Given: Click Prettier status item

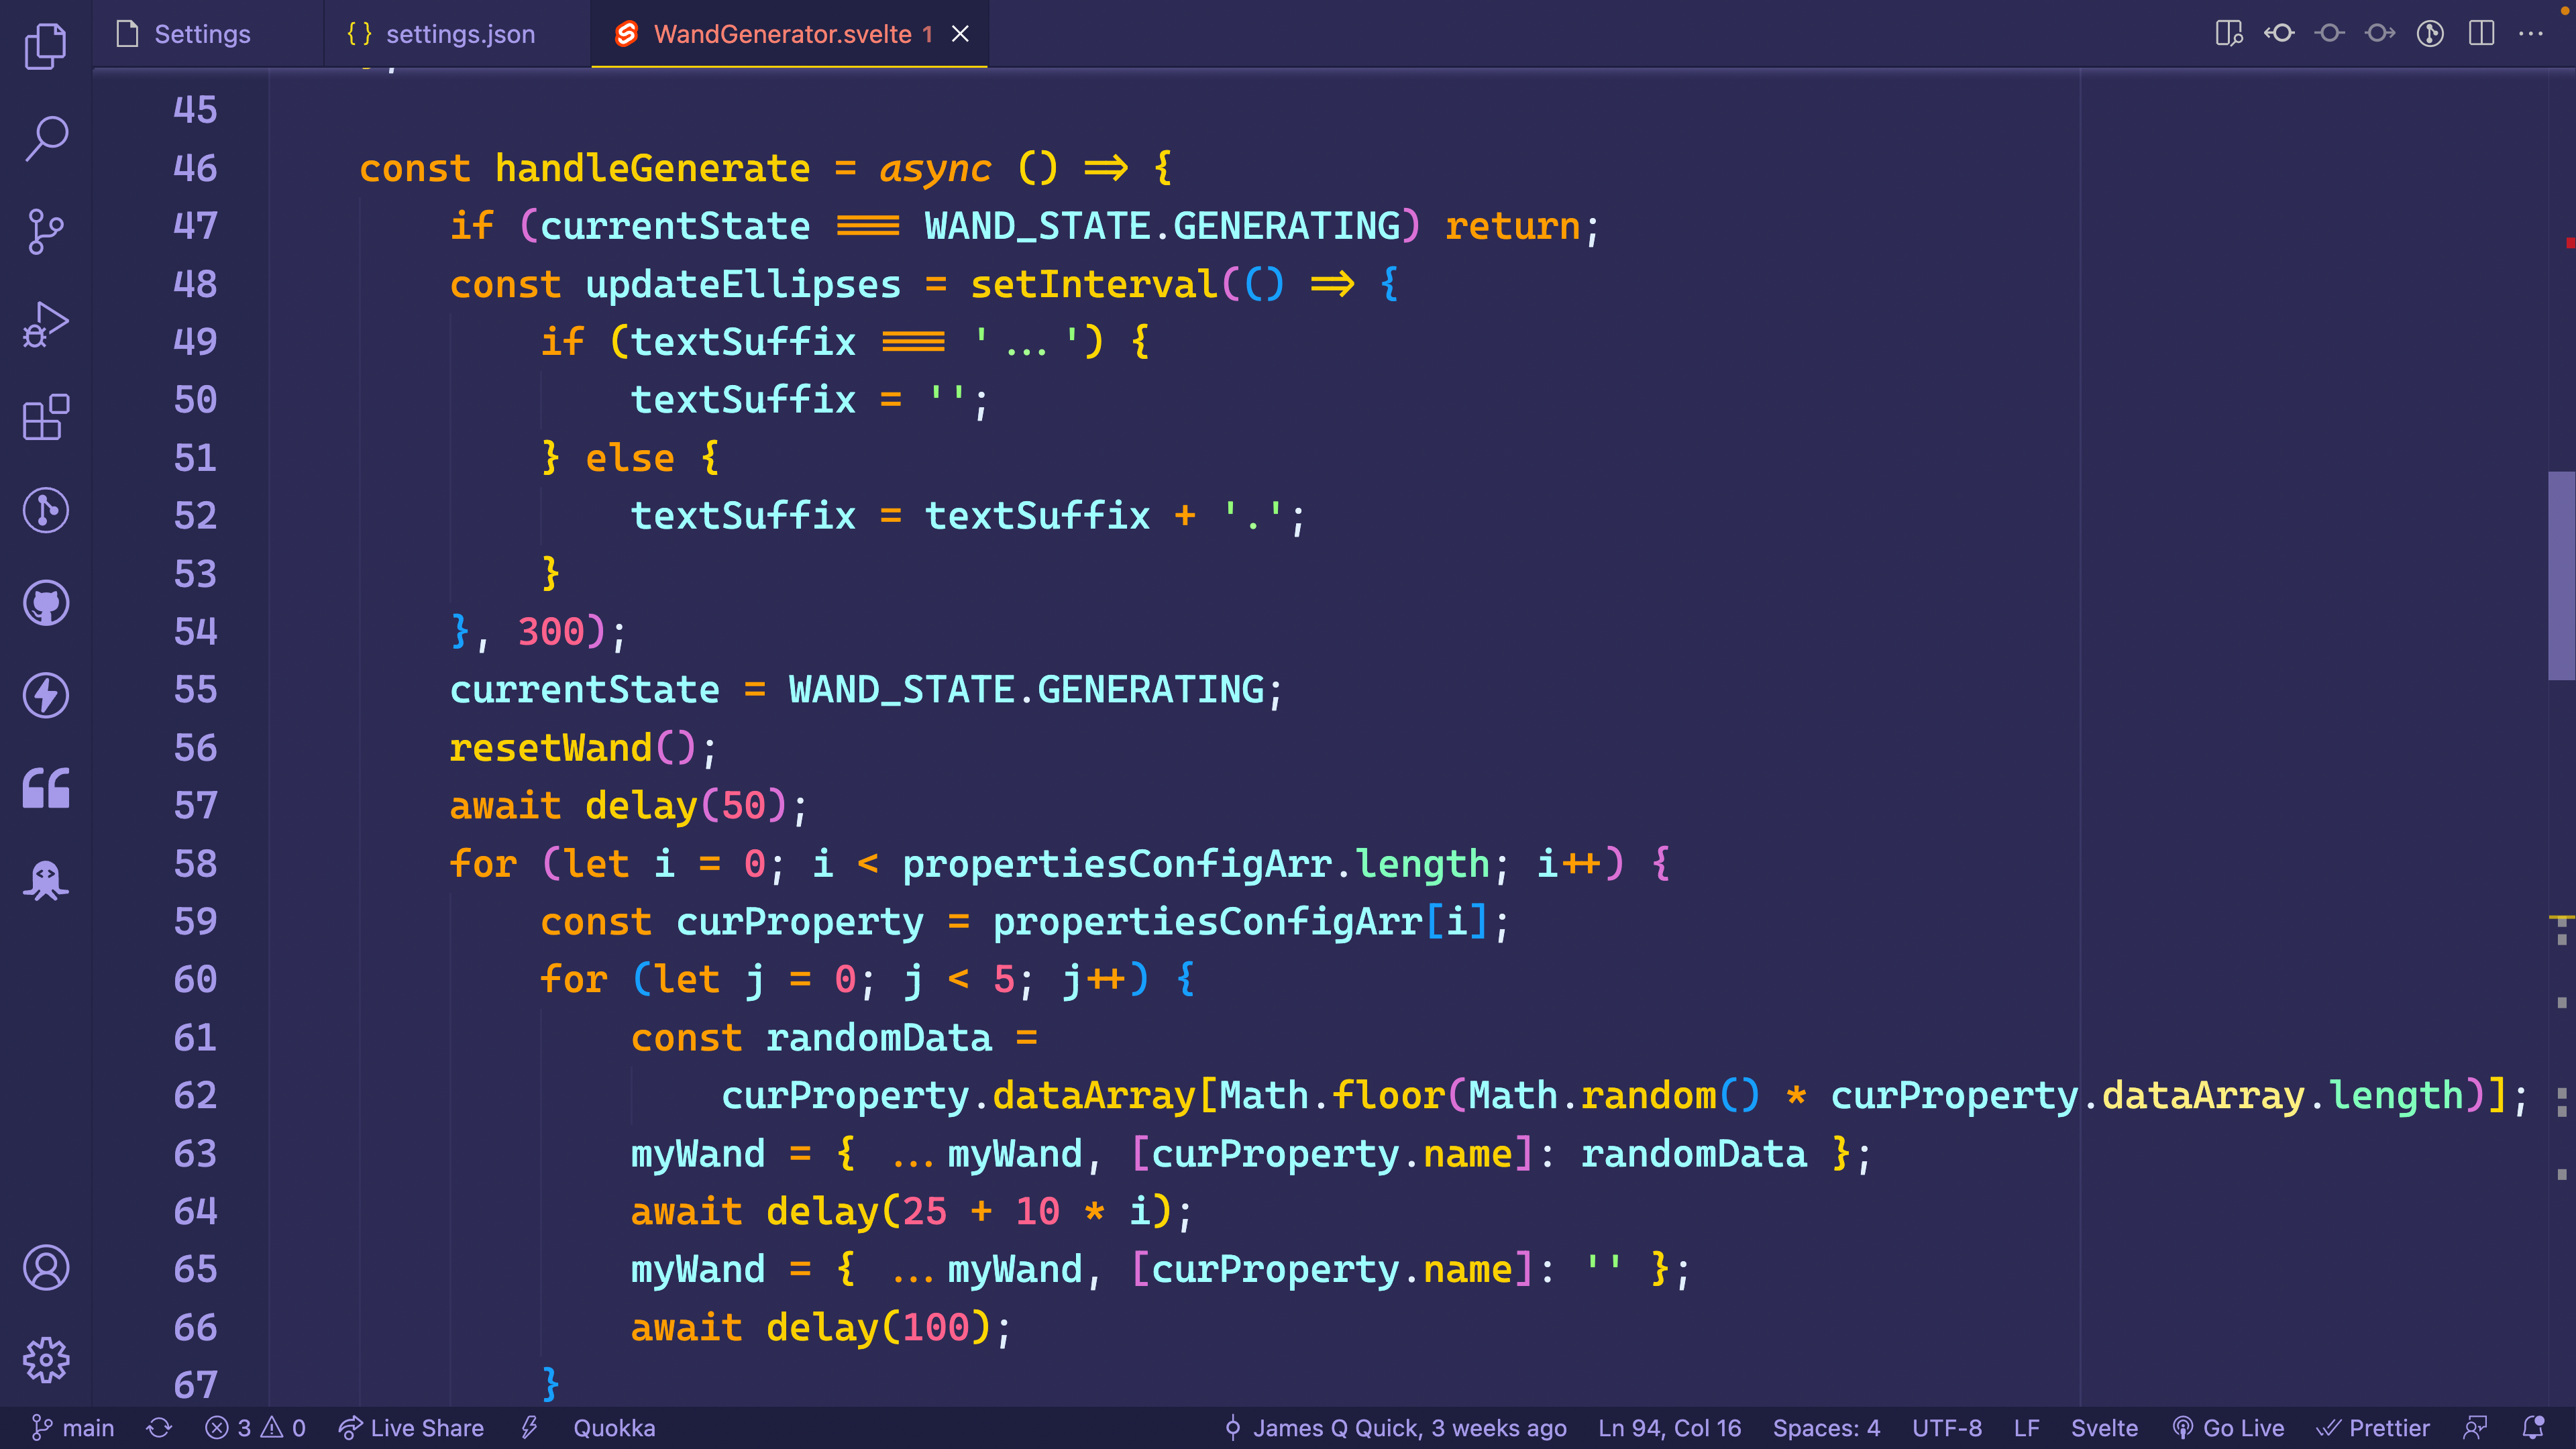Looking at the screenshot, I should click(2373, 1428).
